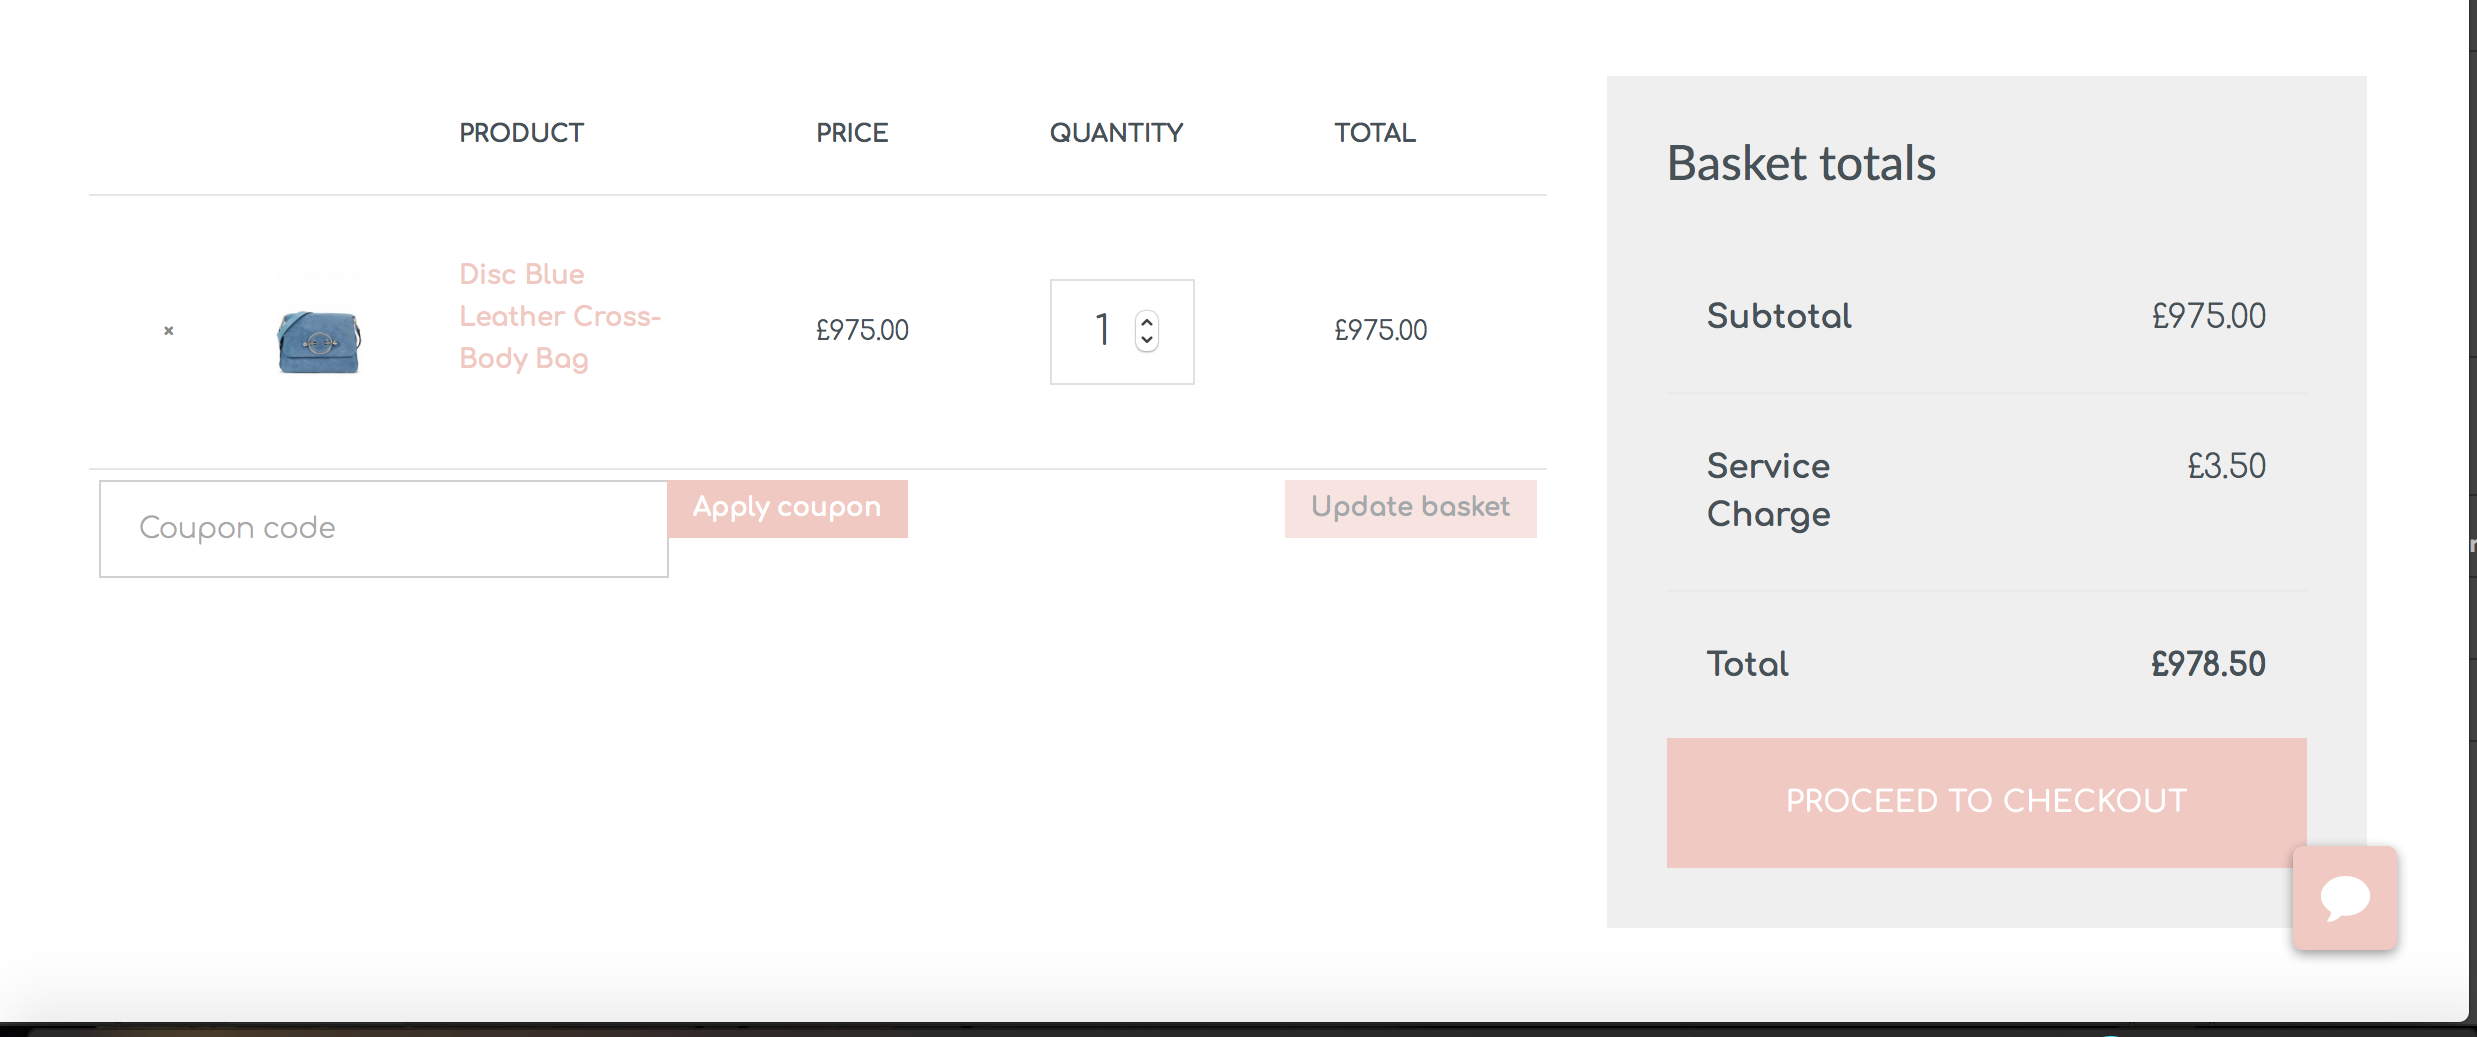The width and height of the screenshot is (2477, 1037).
Task: Click the item price under PRICE column
Action: click(x=862, y=330)
